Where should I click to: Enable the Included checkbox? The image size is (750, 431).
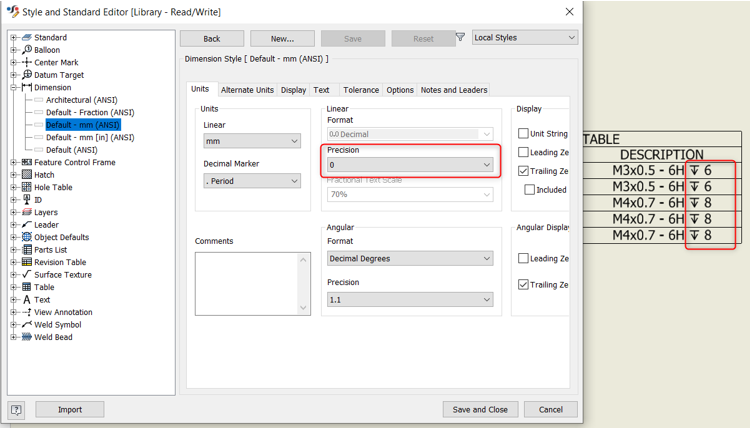pos(529,190)
